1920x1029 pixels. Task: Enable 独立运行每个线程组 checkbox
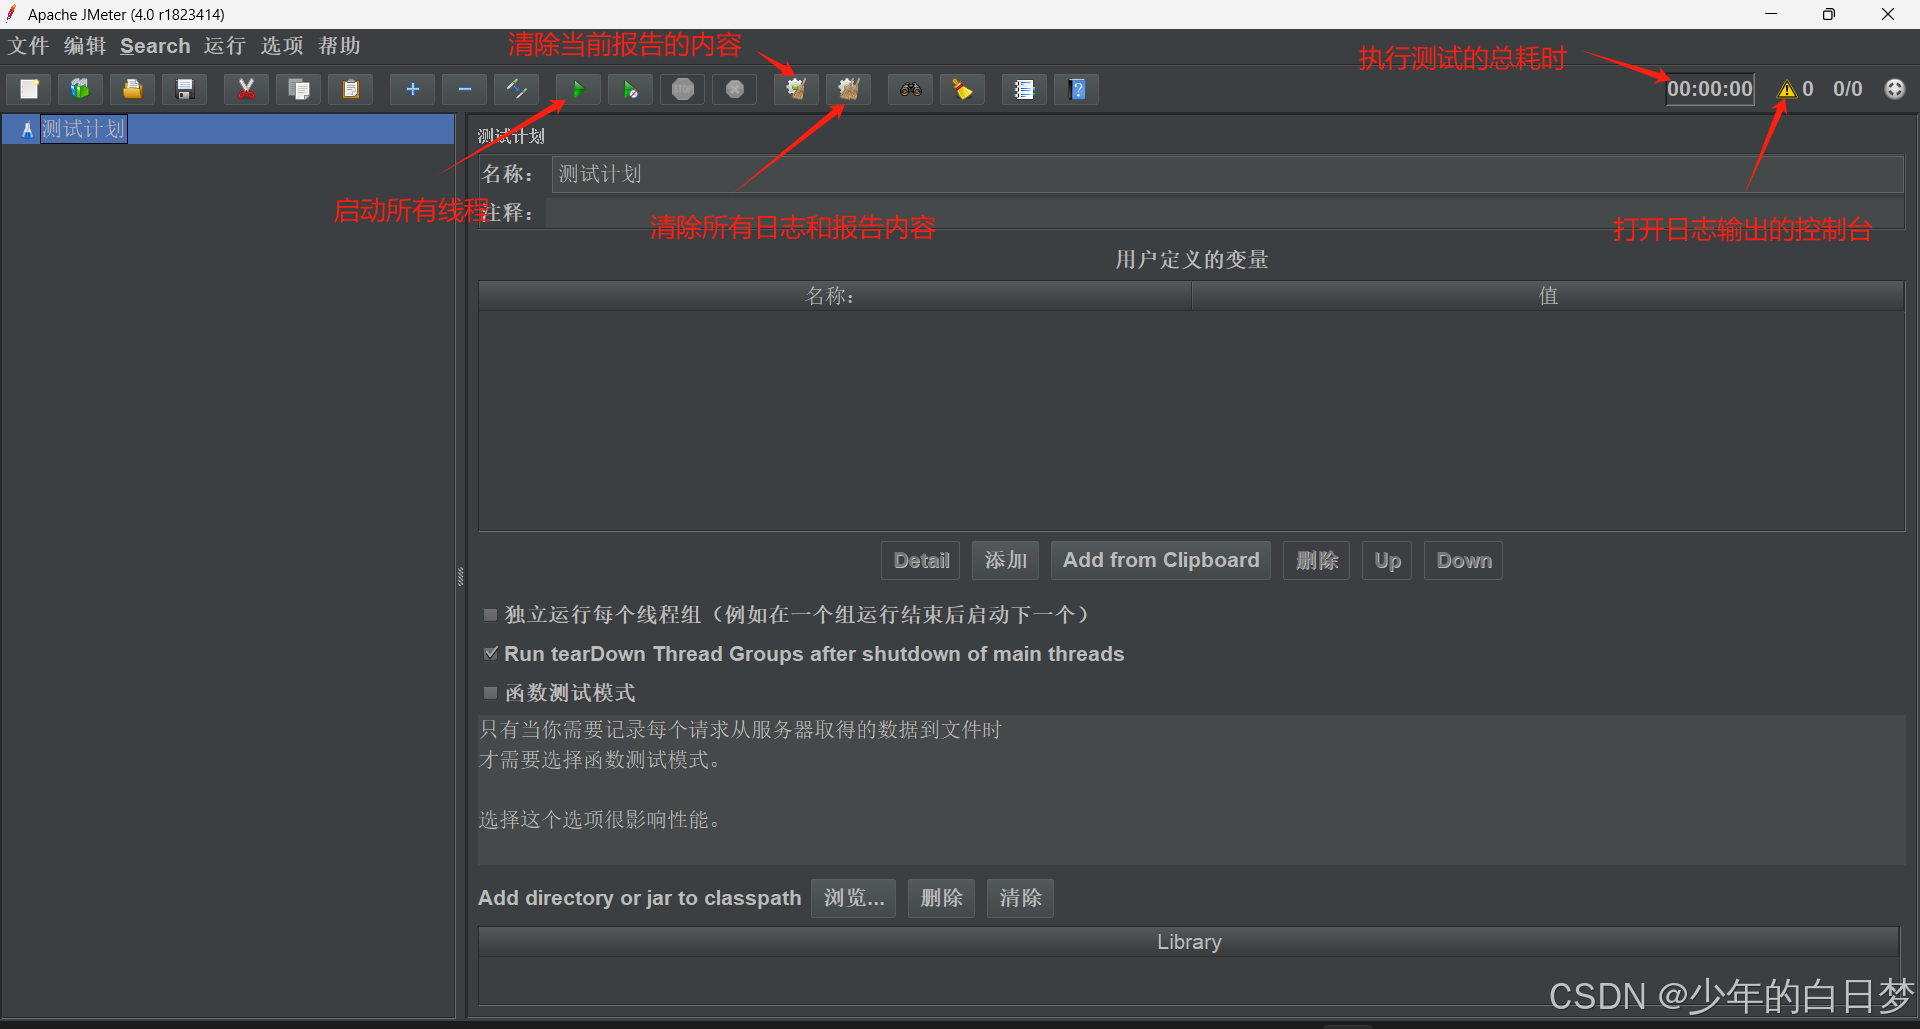(x=490, y=615)
